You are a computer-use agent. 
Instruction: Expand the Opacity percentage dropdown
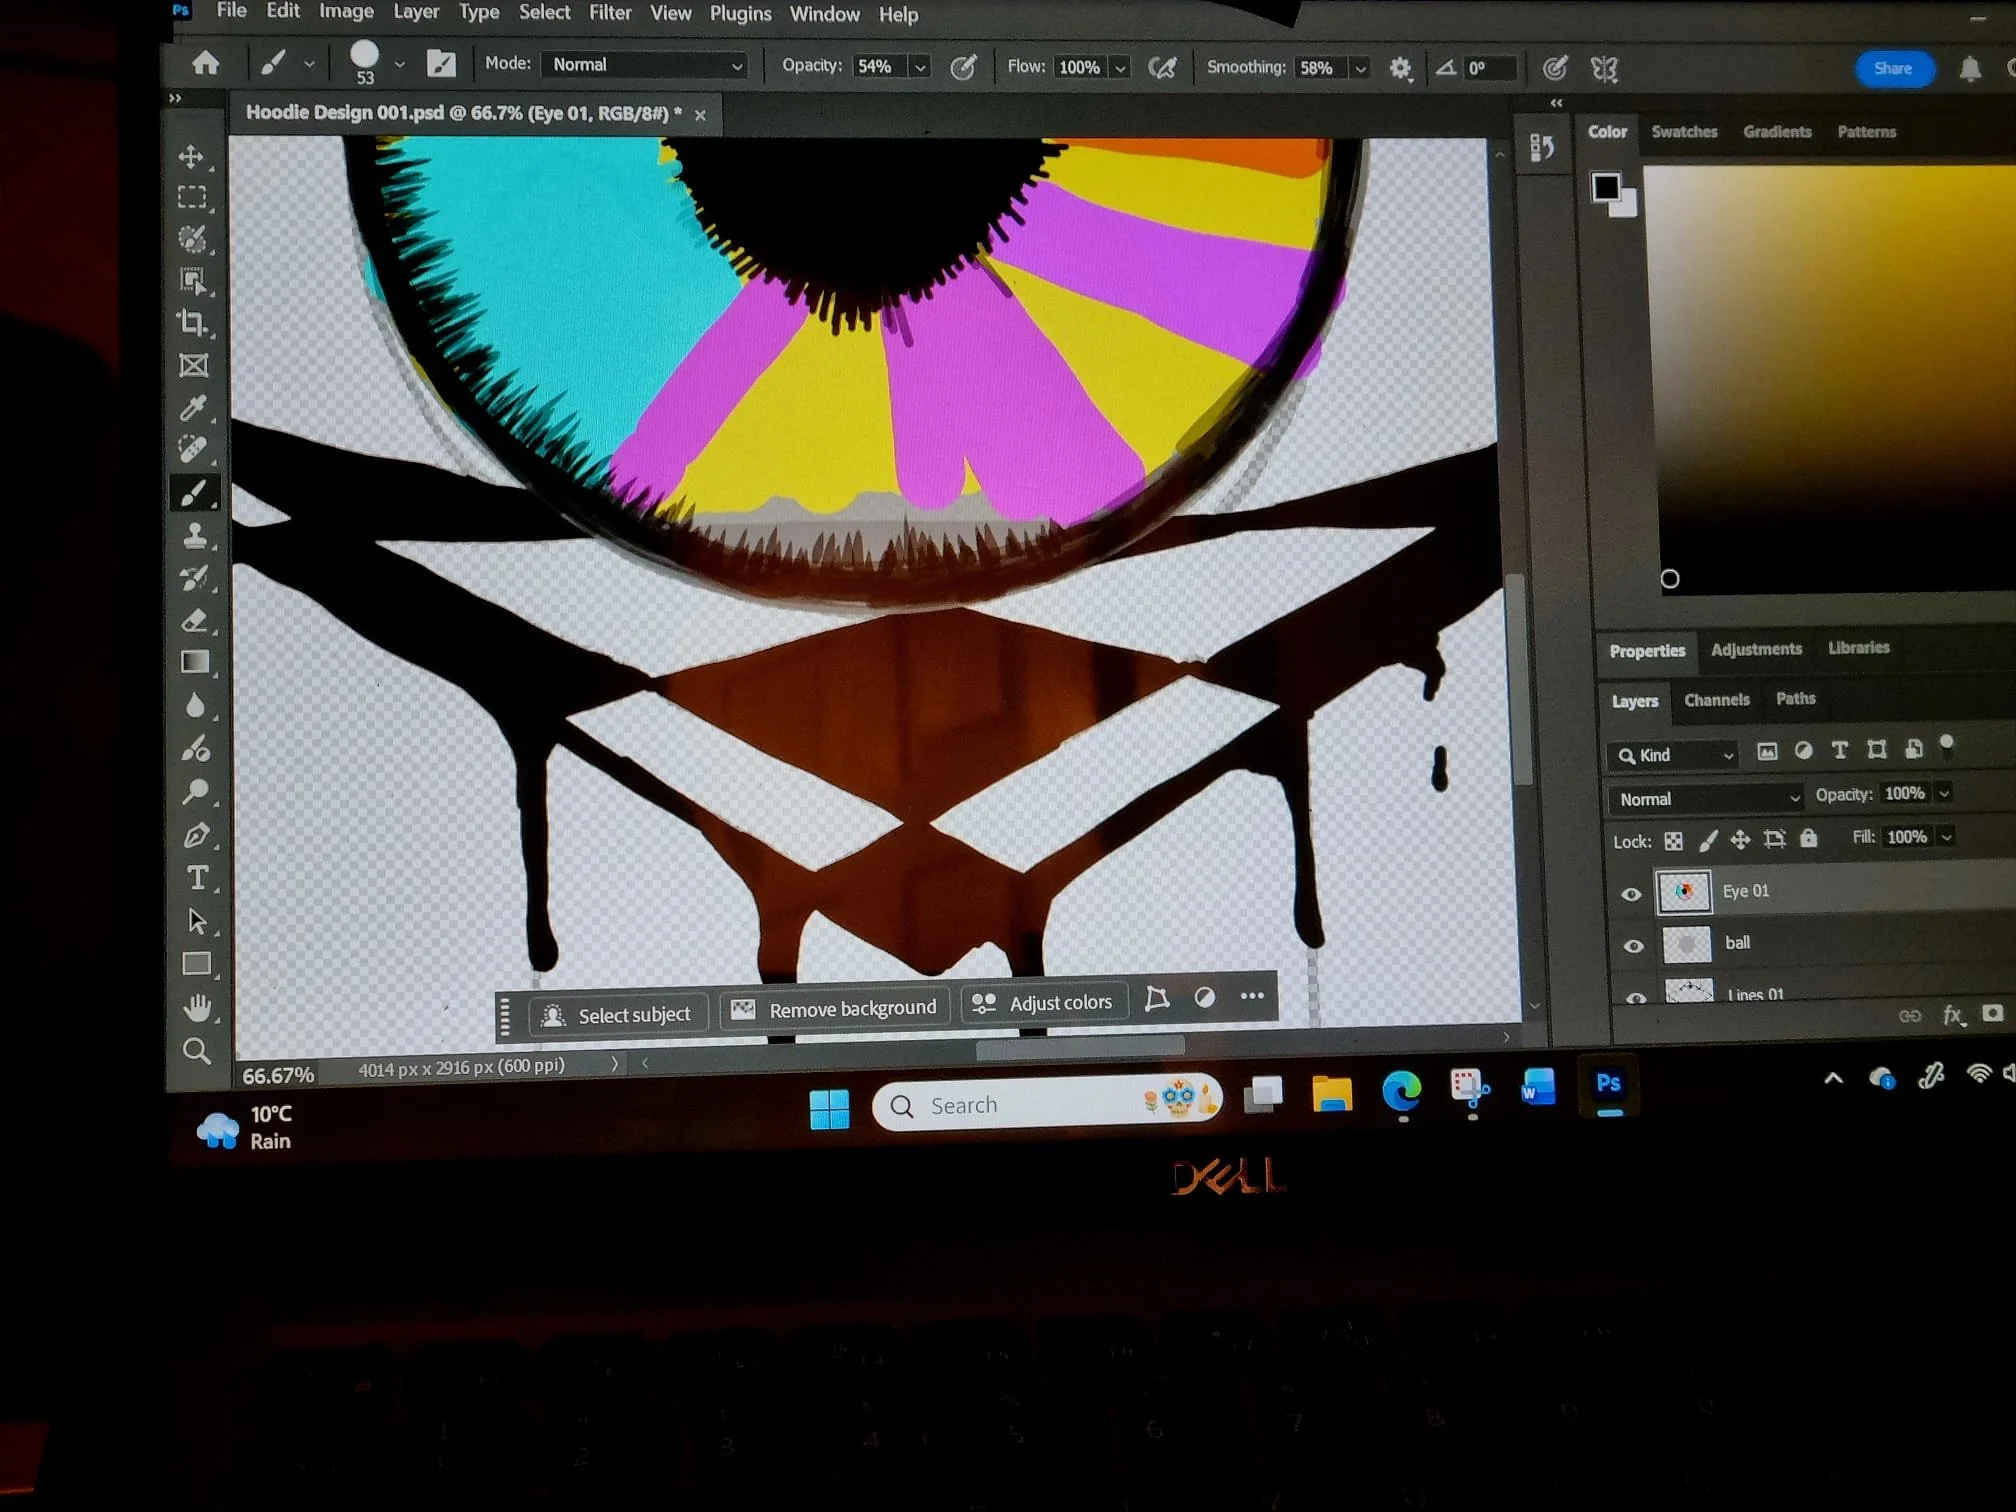(x=920, y=67)
